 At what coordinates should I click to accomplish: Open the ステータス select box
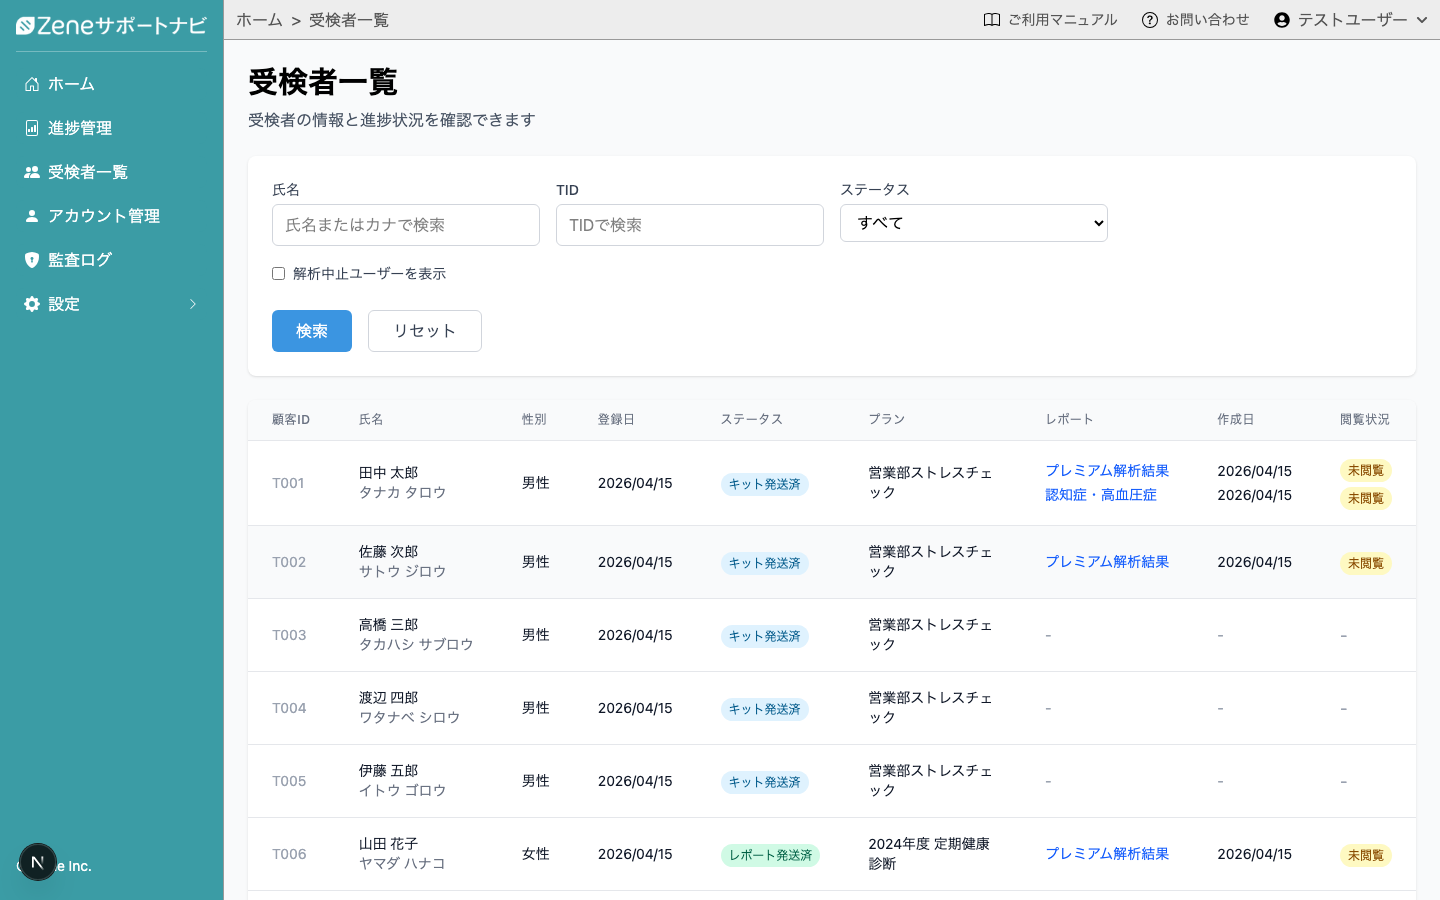point(974,223)
